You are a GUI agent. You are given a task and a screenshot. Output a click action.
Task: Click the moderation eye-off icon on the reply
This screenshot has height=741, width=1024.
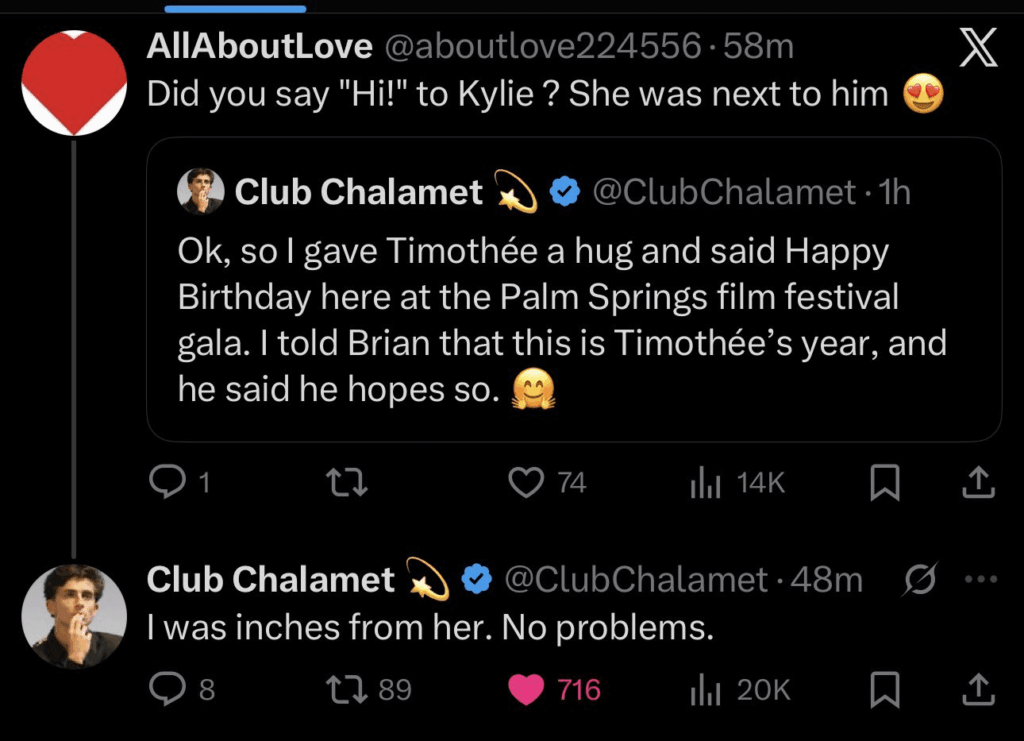click(921, 578)
